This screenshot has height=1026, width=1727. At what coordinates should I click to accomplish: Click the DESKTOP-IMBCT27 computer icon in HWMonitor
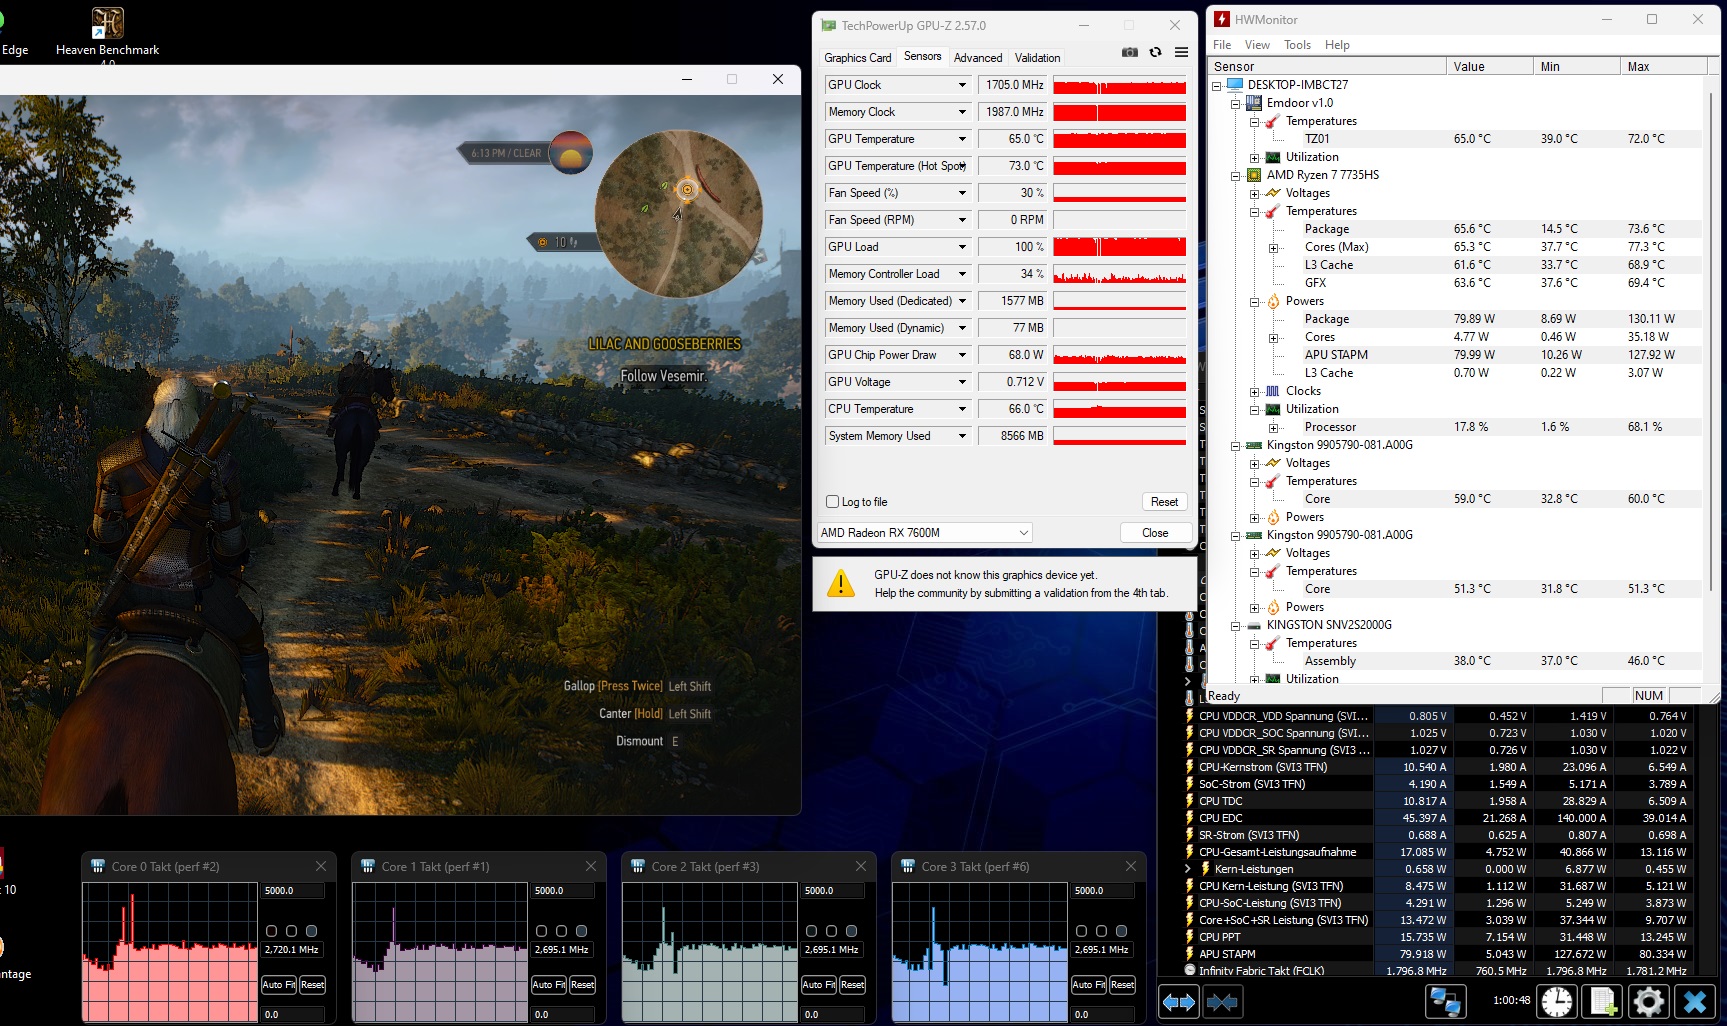[1235, 85]
